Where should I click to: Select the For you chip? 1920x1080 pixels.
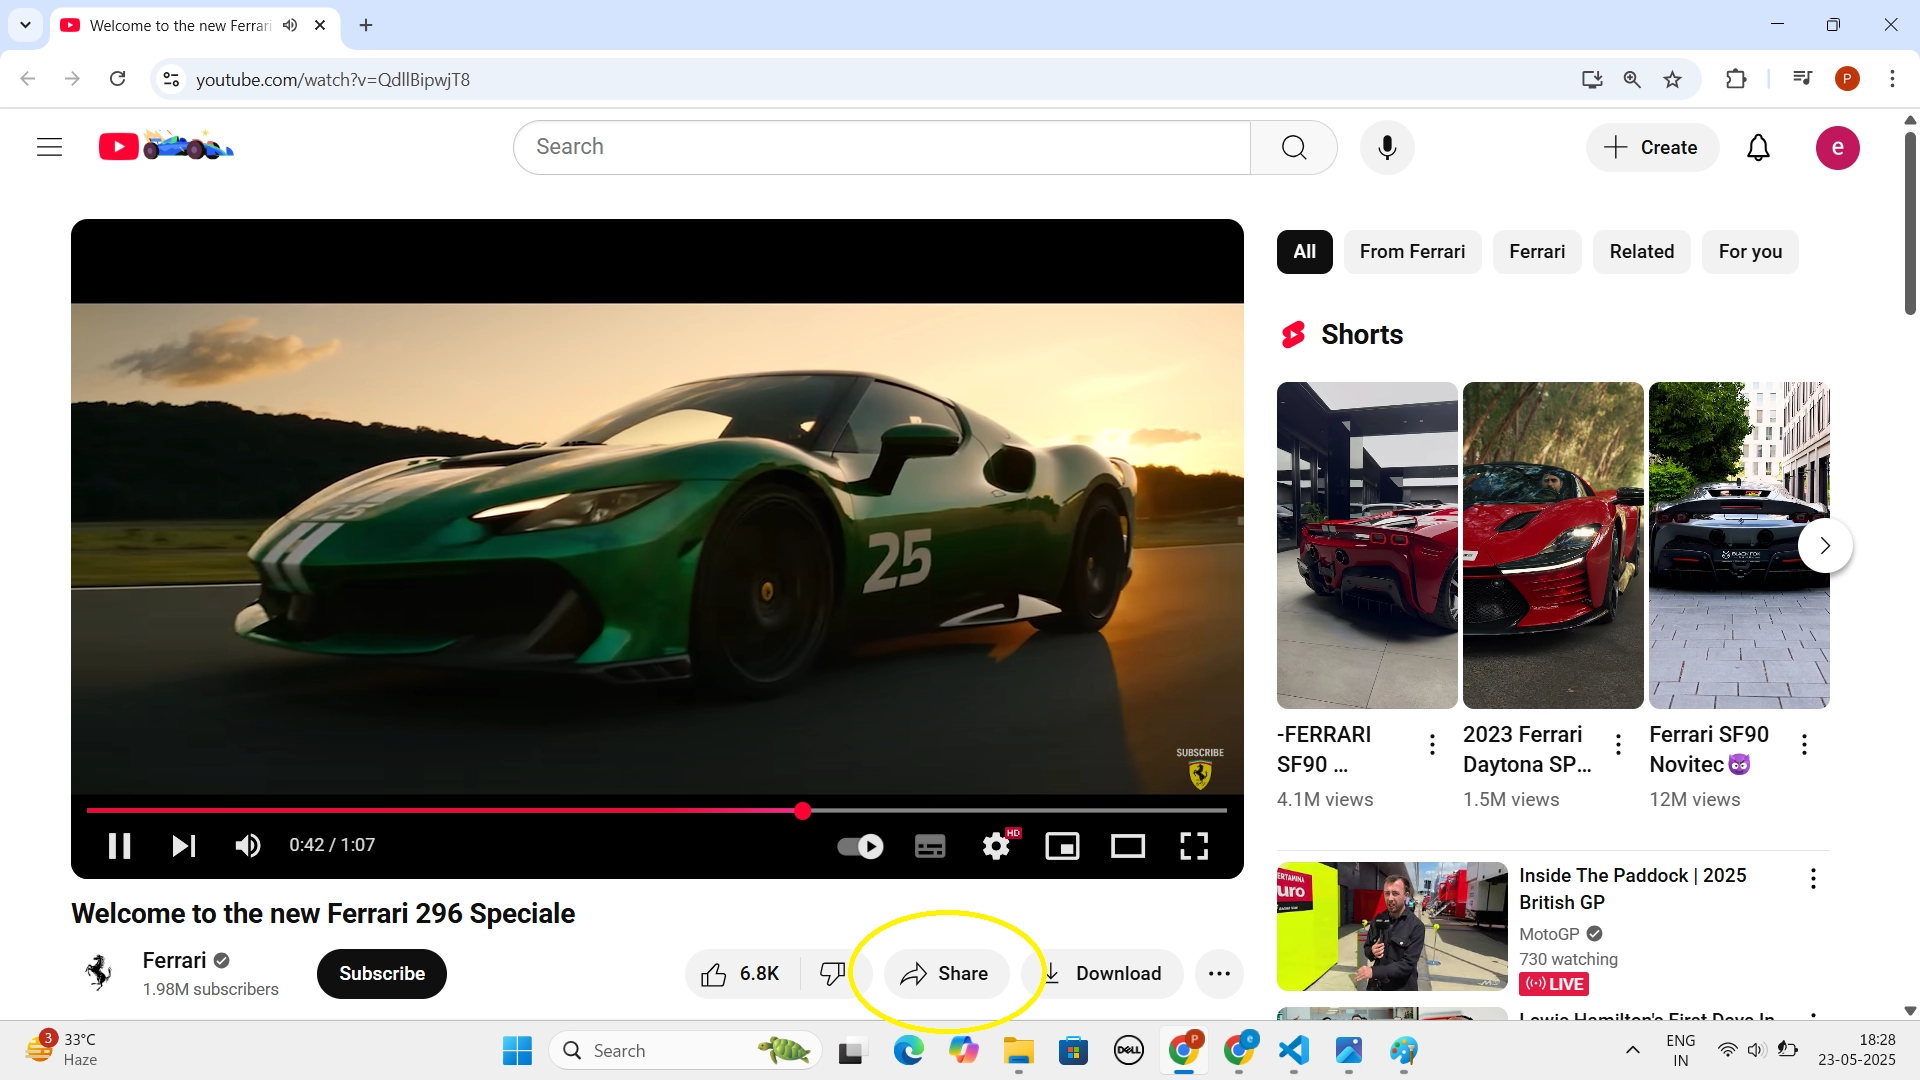1750,252
